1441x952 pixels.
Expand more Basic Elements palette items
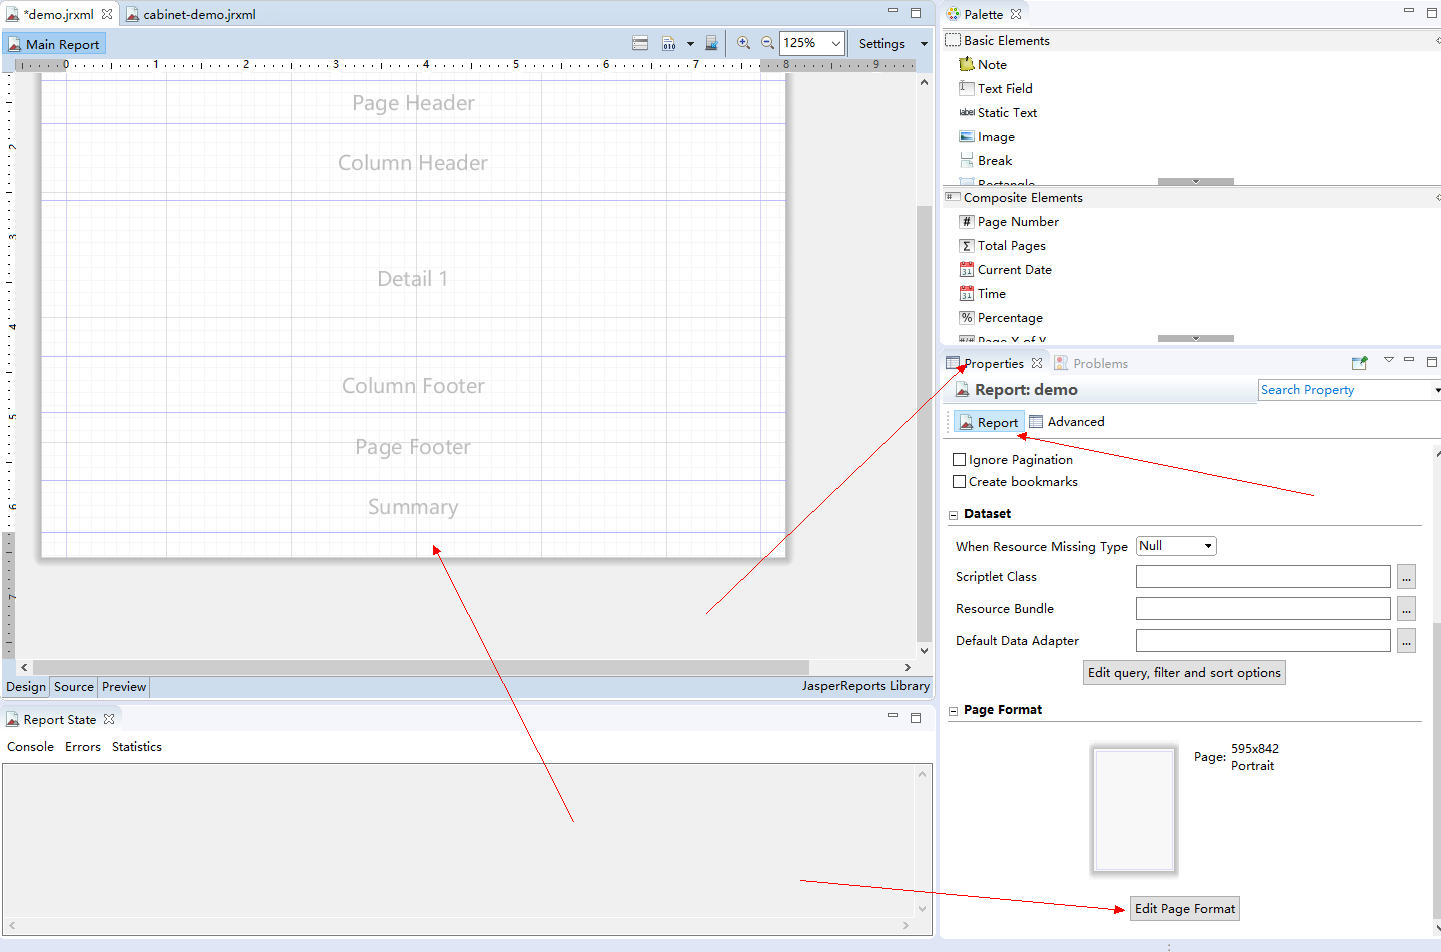pyautogui.click(x=1196, y=182)
